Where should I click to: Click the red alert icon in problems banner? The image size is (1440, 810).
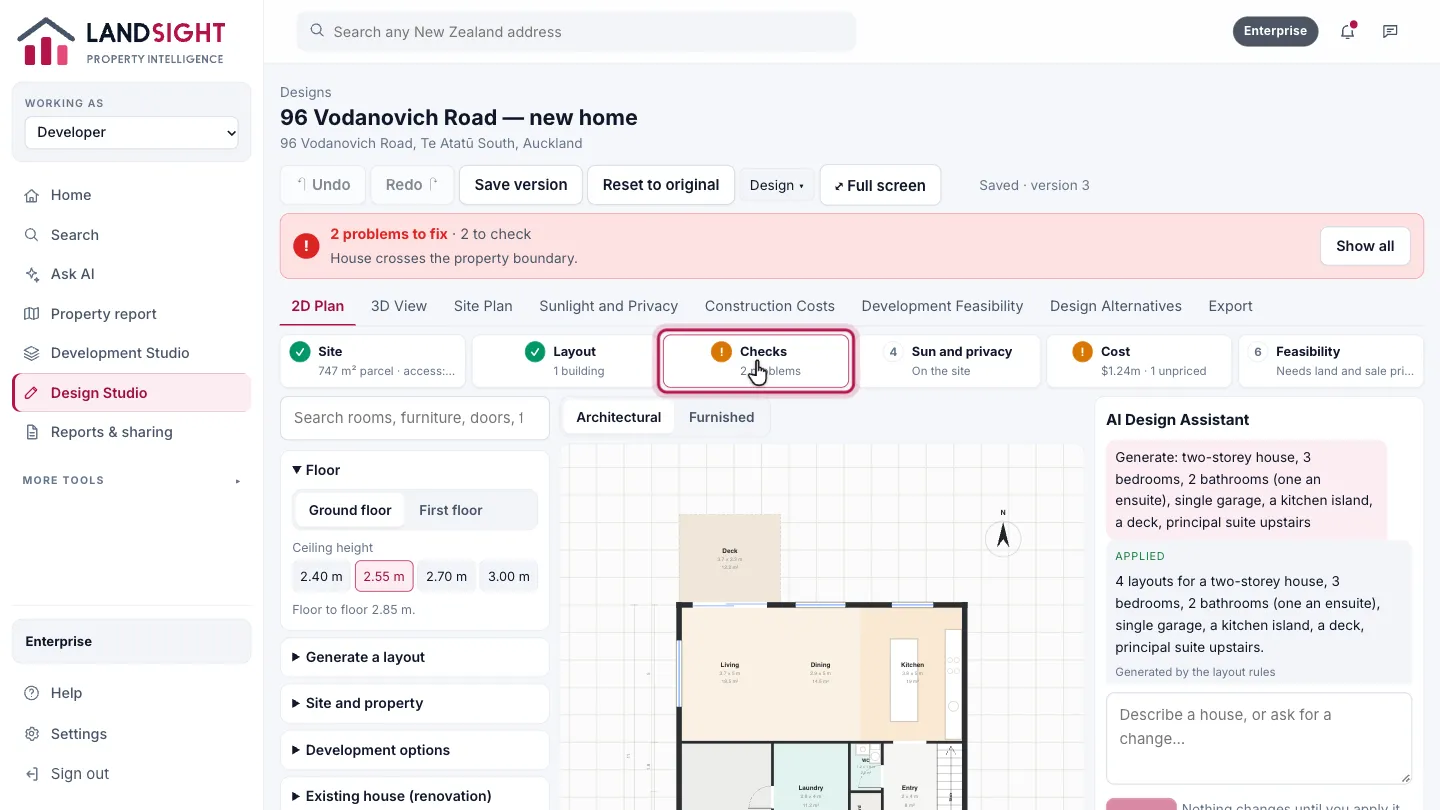(x=306, y=246)
